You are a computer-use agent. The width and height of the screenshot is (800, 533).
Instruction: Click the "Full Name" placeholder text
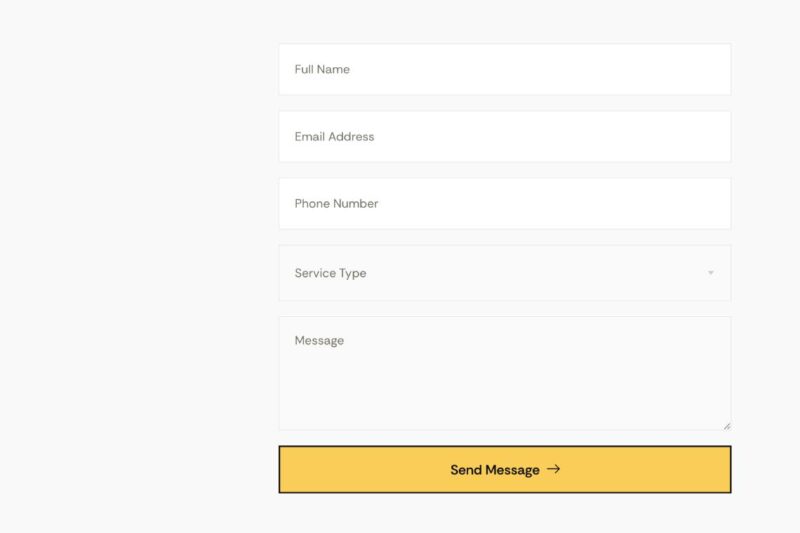pyautogui.click(x=322, y=69)
